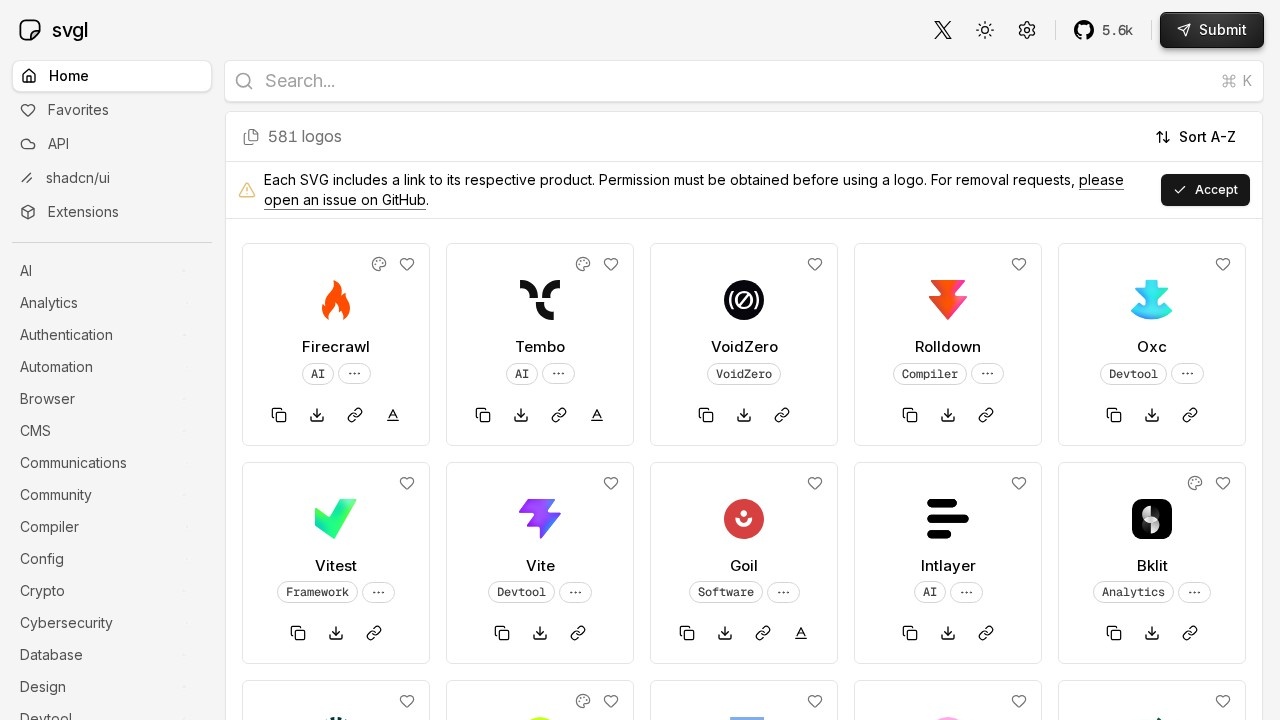
Task: Copy the Firecrawl SVG to clipboard
Action: pos(279,415)
